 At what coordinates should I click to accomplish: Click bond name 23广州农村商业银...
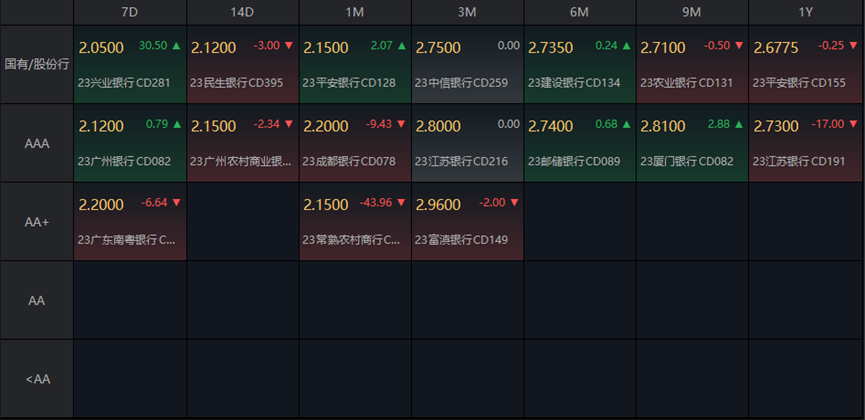(241, 162)
